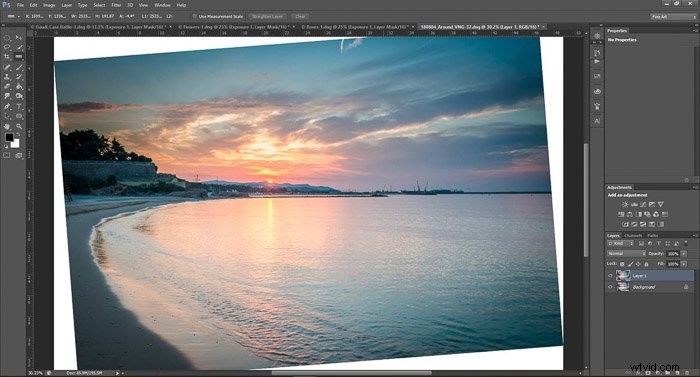The width and height of the screenshot is (700, 377).
Task: Select the Elliptical Marquee tool
Action: [x=7, y=38]
